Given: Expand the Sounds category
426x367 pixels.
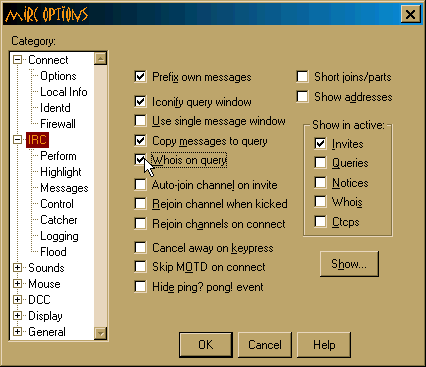Looking at the screenshot, I should 17,268.
